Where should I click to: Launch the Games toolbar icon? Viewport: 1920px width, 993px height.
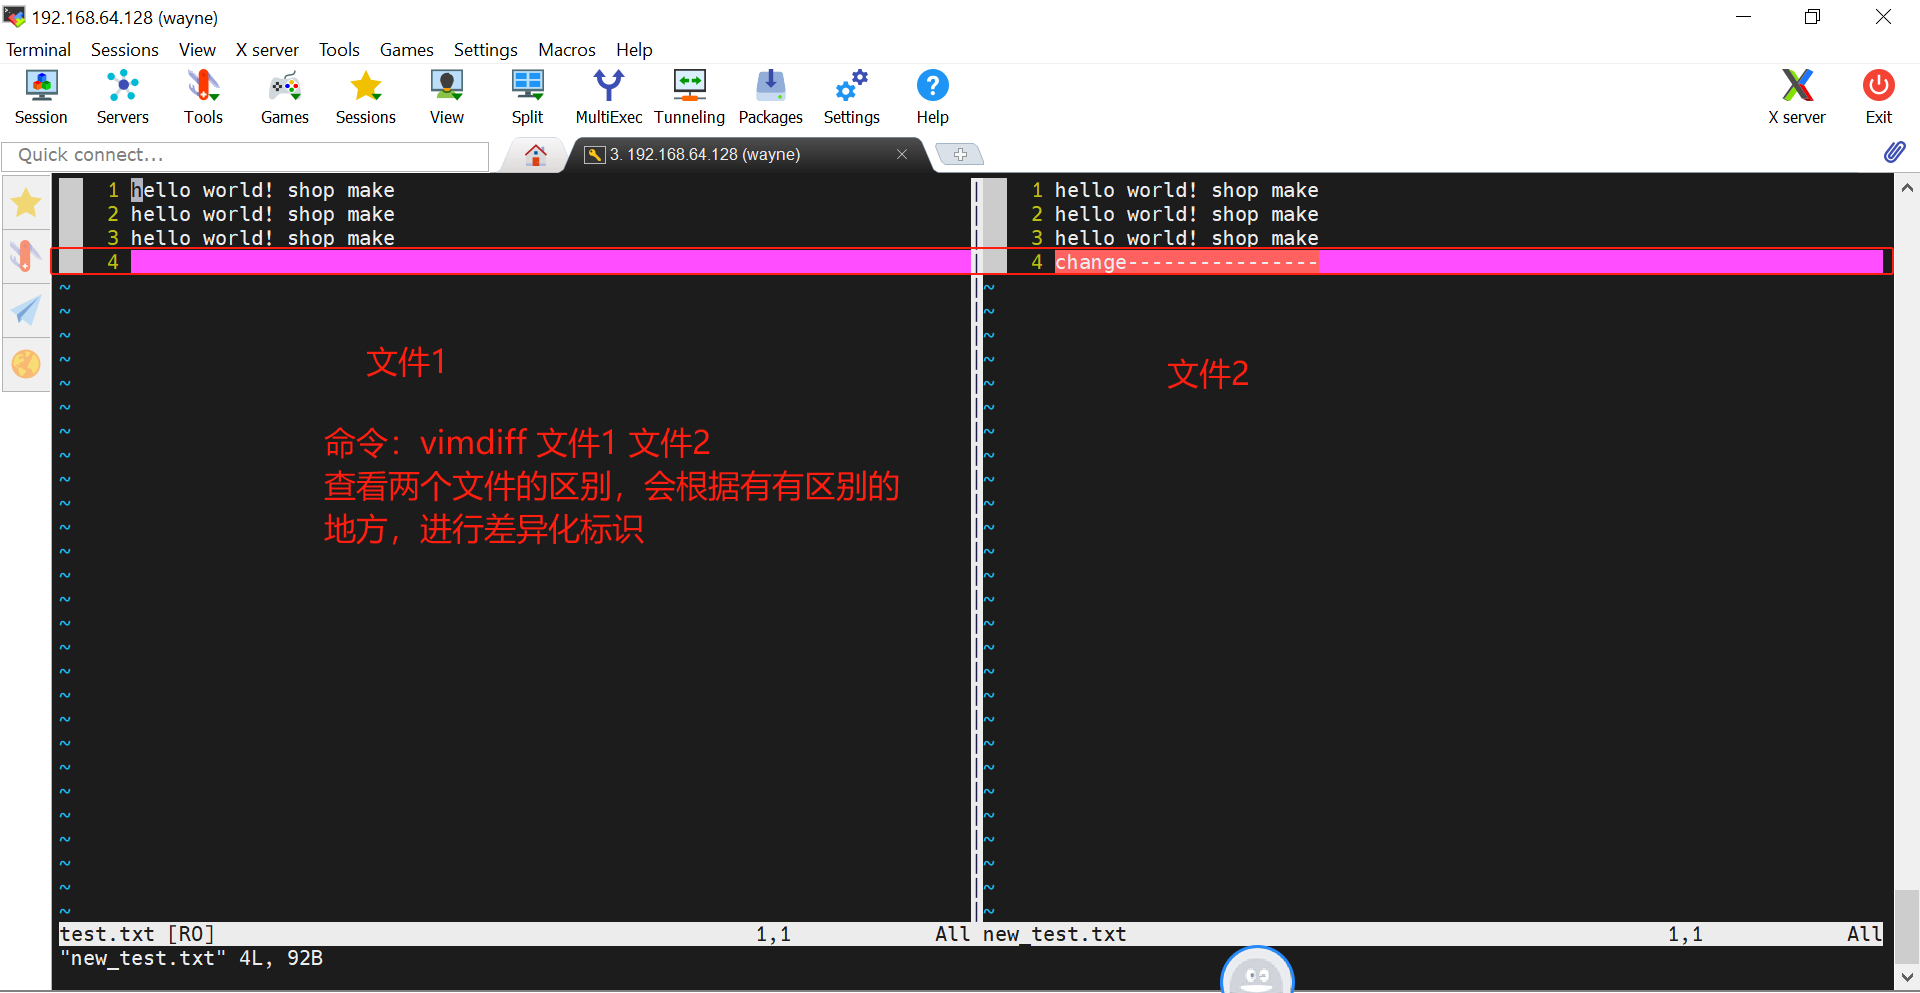pos(285,97)
